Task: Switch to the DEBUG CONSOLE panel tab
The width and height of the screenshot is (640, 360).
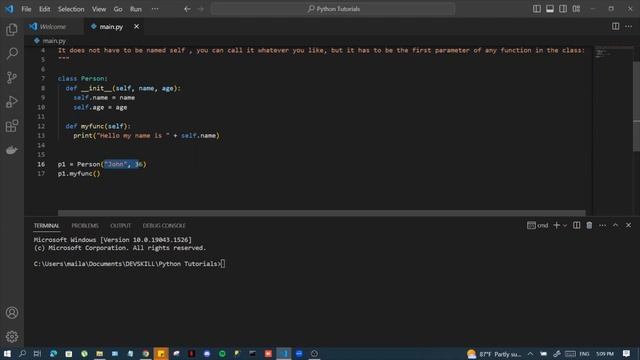Action: (164, 226)
